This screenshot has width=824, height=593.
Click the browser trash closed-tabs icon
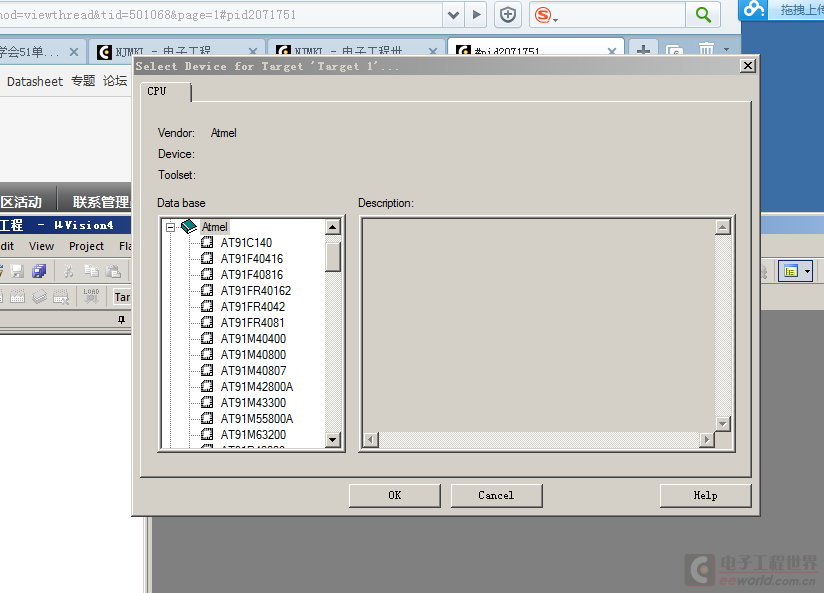coord(706,49)
